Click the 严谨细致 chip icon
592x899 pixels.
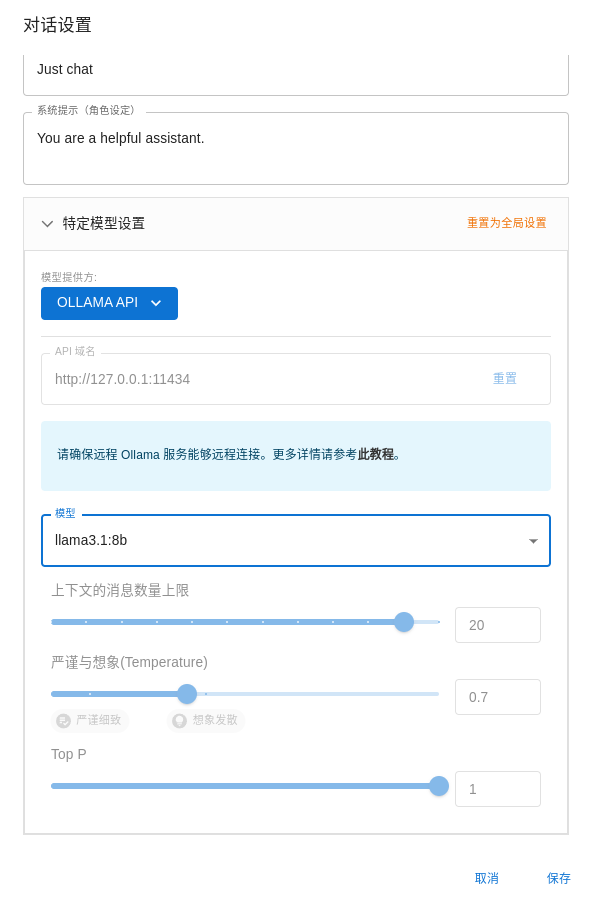(x=64, y=721)
